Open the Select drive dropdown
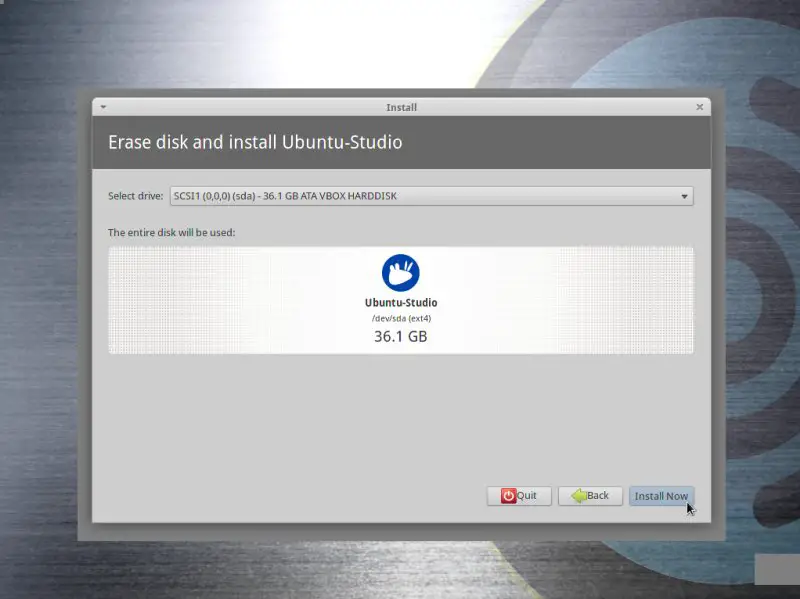800x599 pixels. click(x=431, y=196)
